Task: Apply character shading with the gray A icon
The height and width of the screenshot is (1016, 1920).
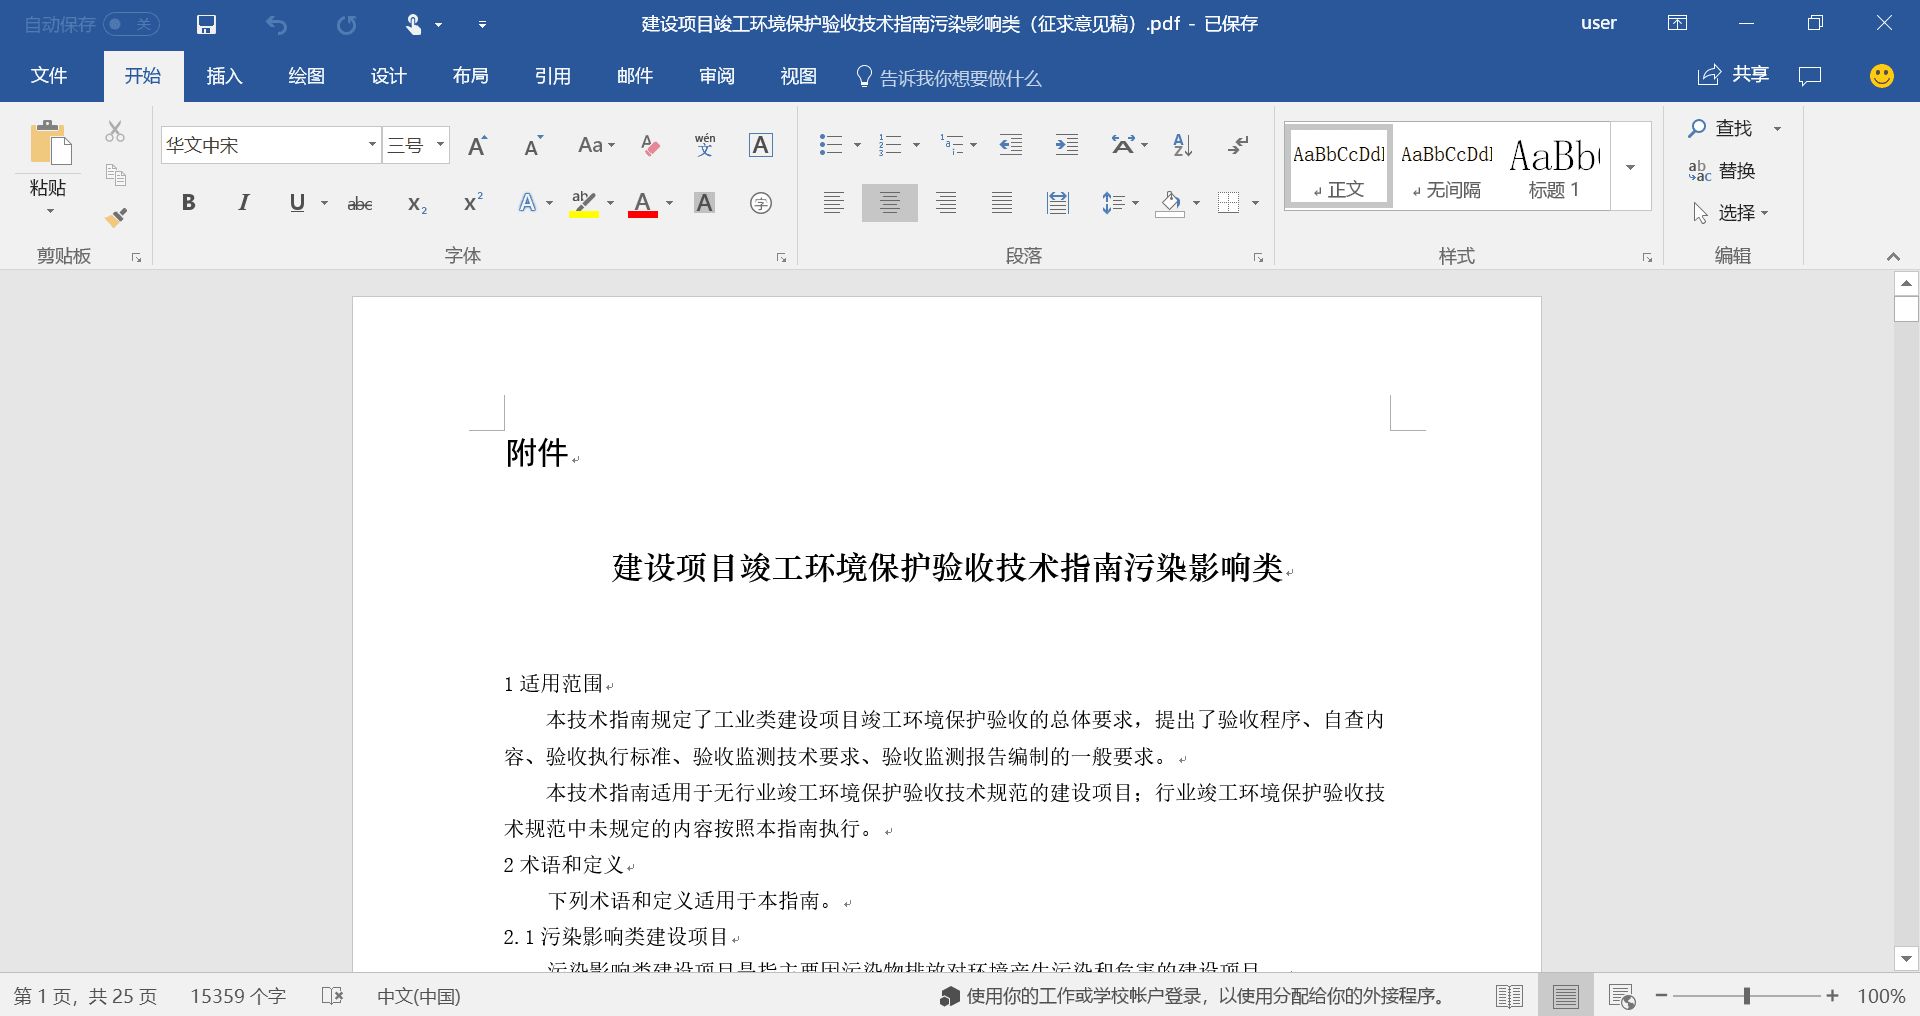Action: click(x=705, y=203)
